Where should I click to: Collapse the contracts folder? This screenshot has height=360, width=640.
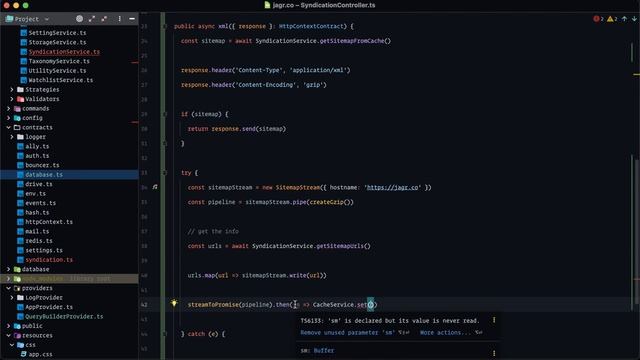[x=9, y=127]
